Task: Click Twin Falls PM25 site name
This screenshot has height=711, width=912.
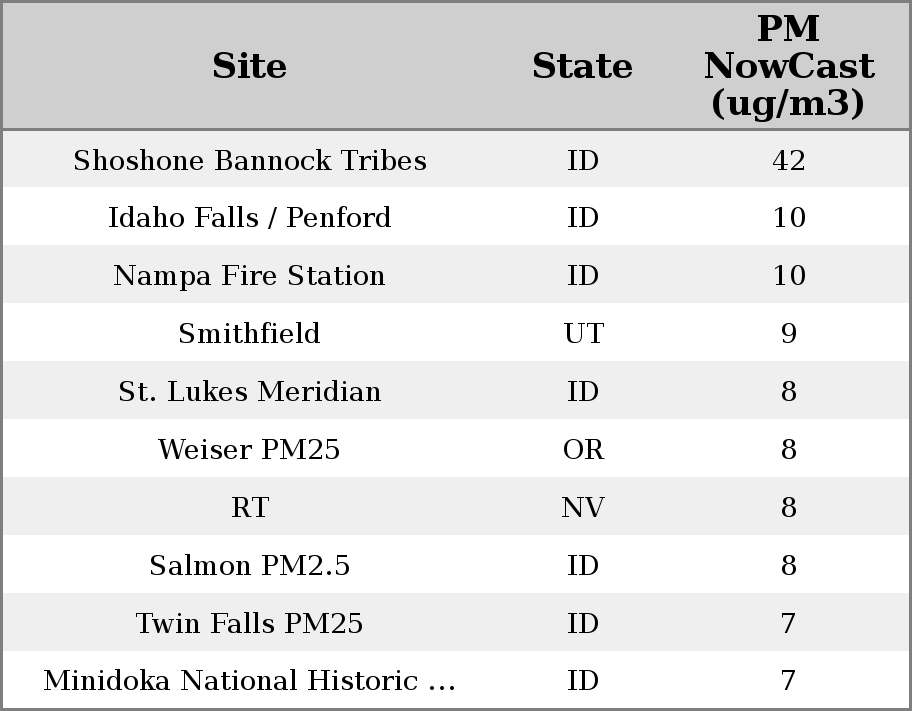Action: (x=250, y=624)
